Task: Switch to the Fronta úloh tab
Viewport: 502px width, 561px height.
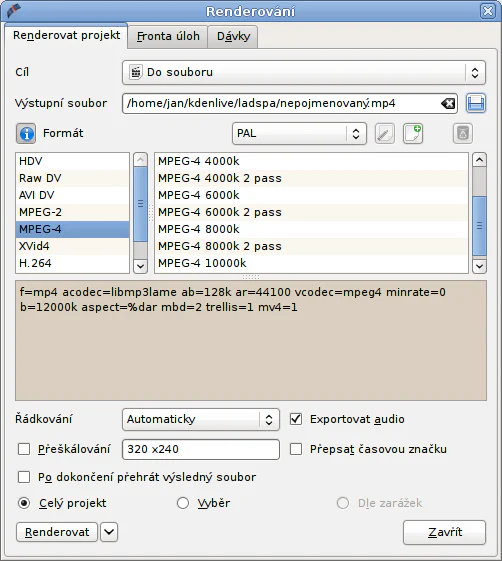Action: click(168, 36)
